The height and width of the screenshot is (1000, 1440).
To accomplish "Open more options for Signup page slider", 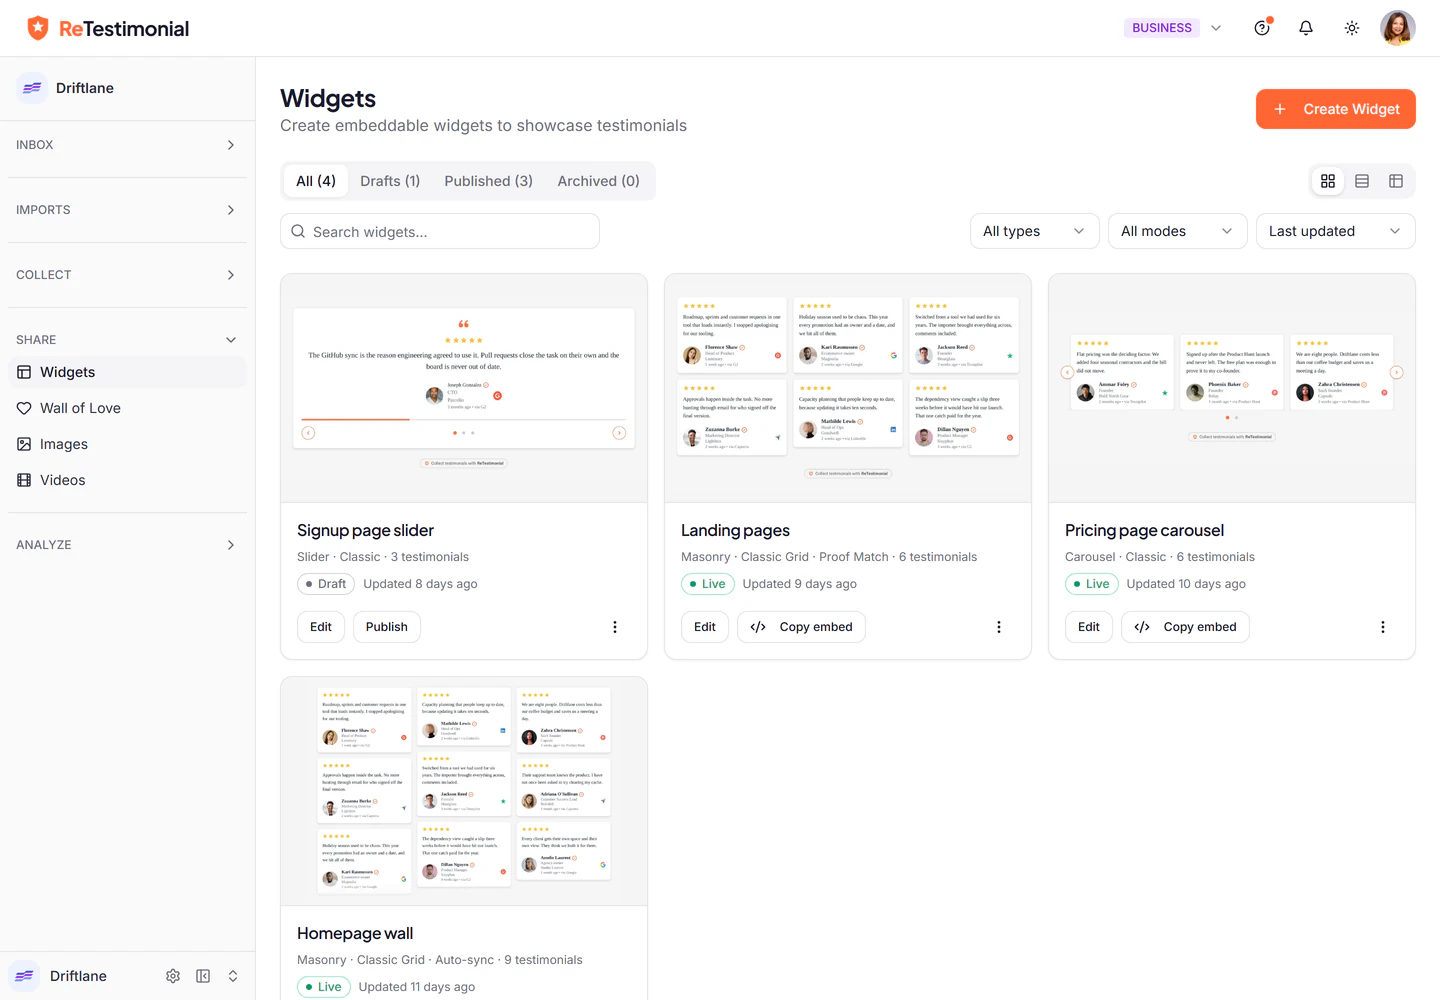I will tap(615, 627).
